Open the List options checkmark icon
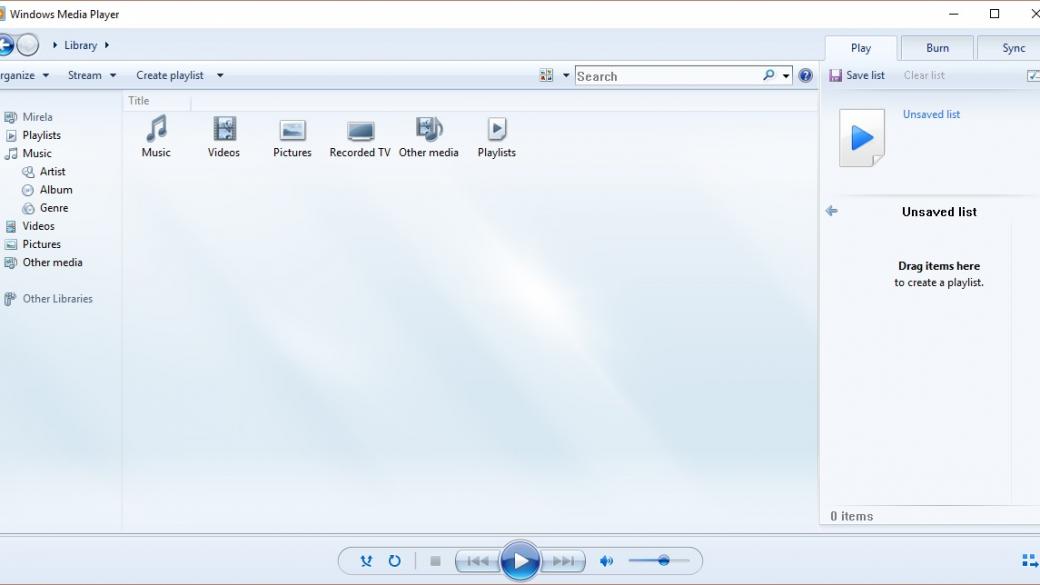Screen dimensions: 1040x585 coord(1033,76)
